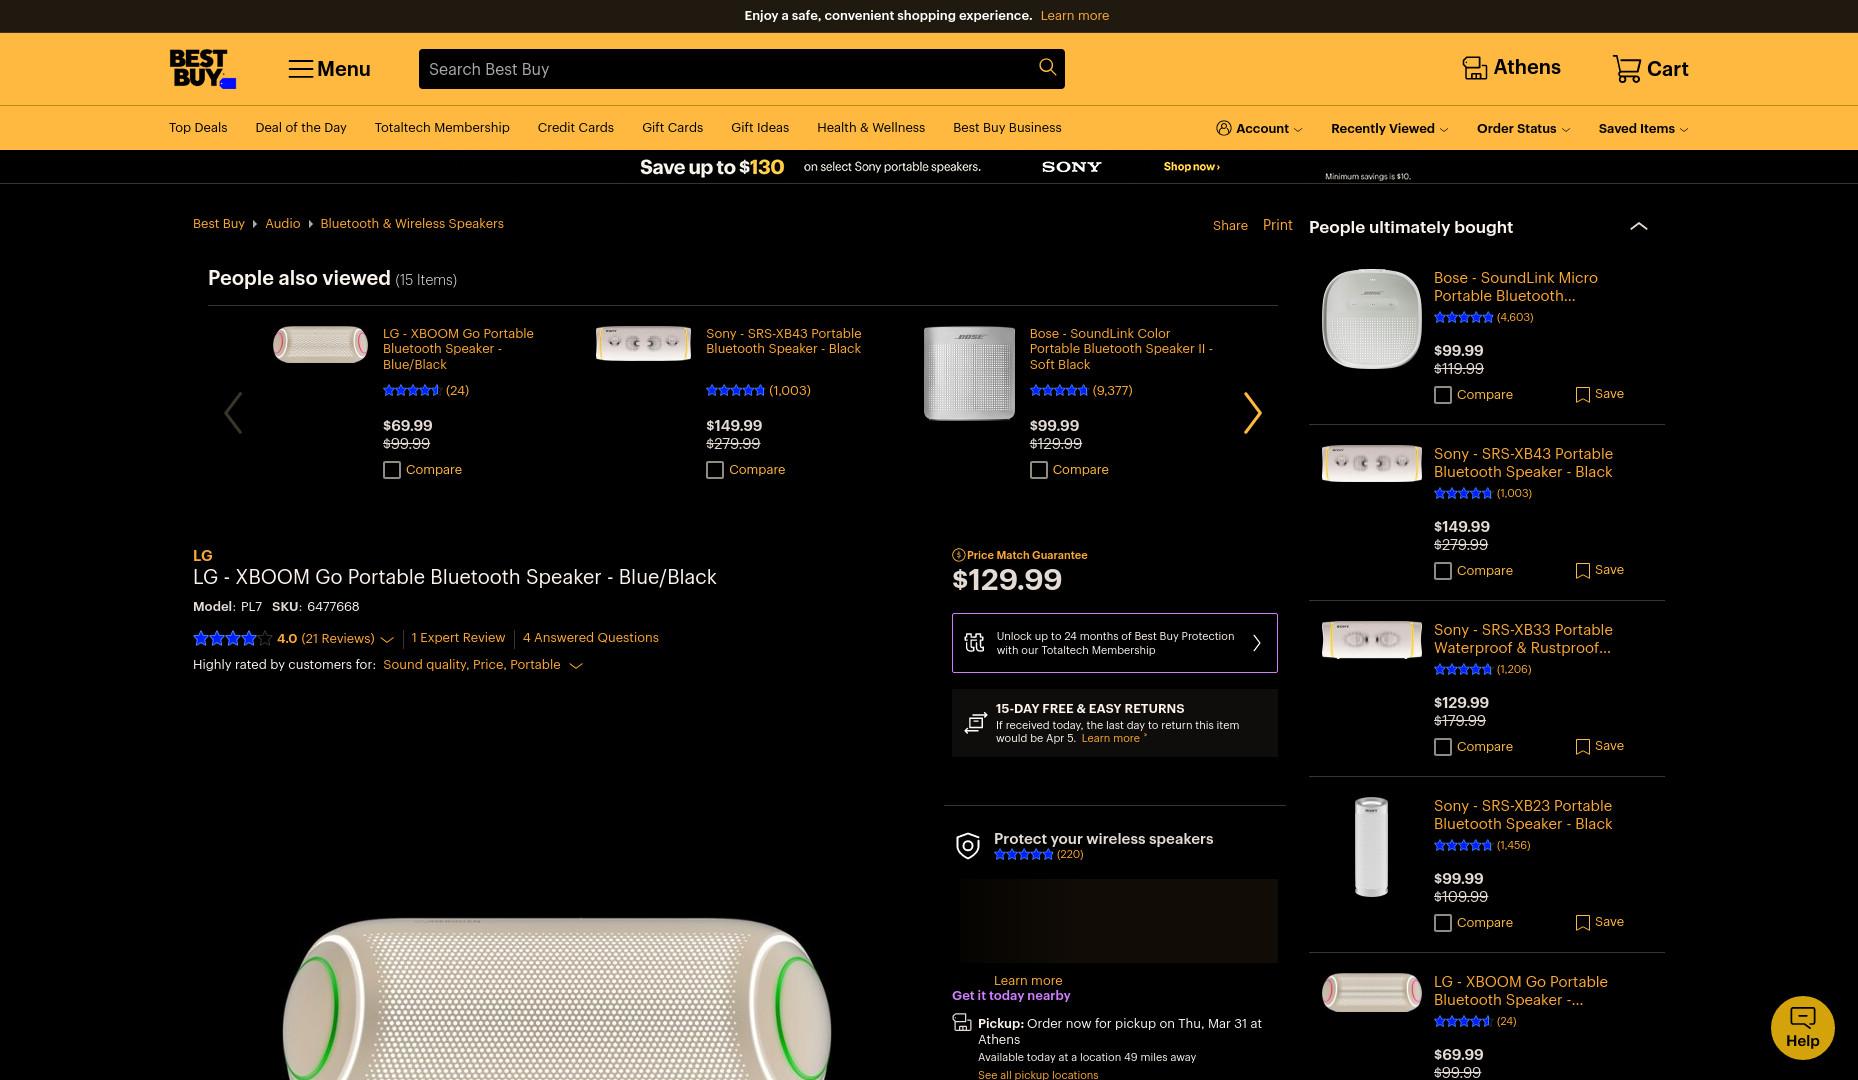Open 1 Expert Review link
1858x1080 pixels.
pyautogui.click(x=458, y=638)
